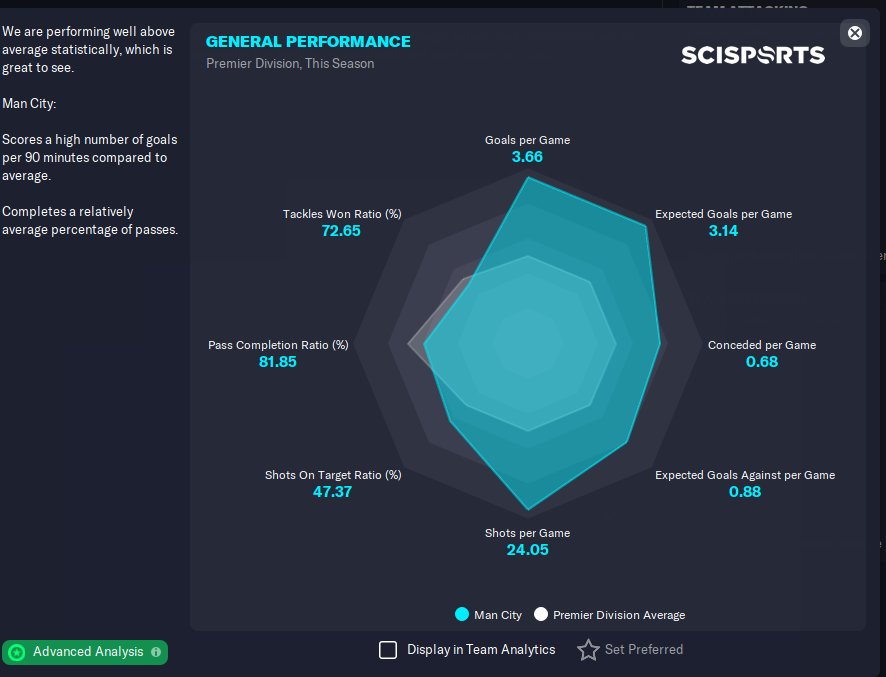The image size is (886, 677).
Task: Click the info icon beside Advanced Analysis
Action: 156,652
